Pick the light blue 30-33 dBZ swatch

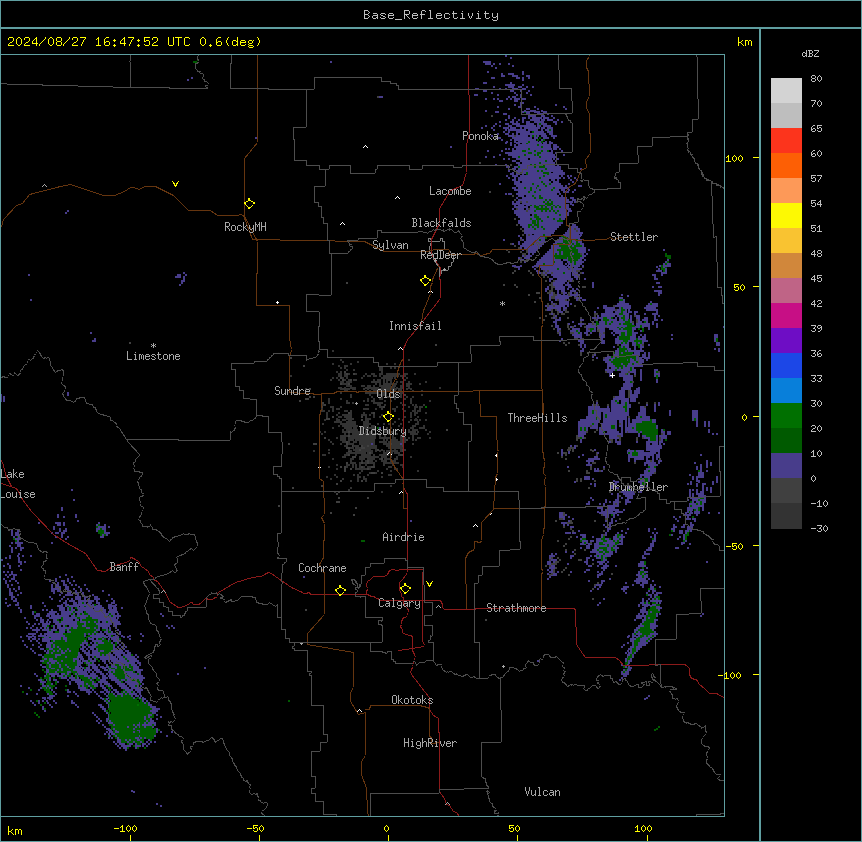click(786, 391)
